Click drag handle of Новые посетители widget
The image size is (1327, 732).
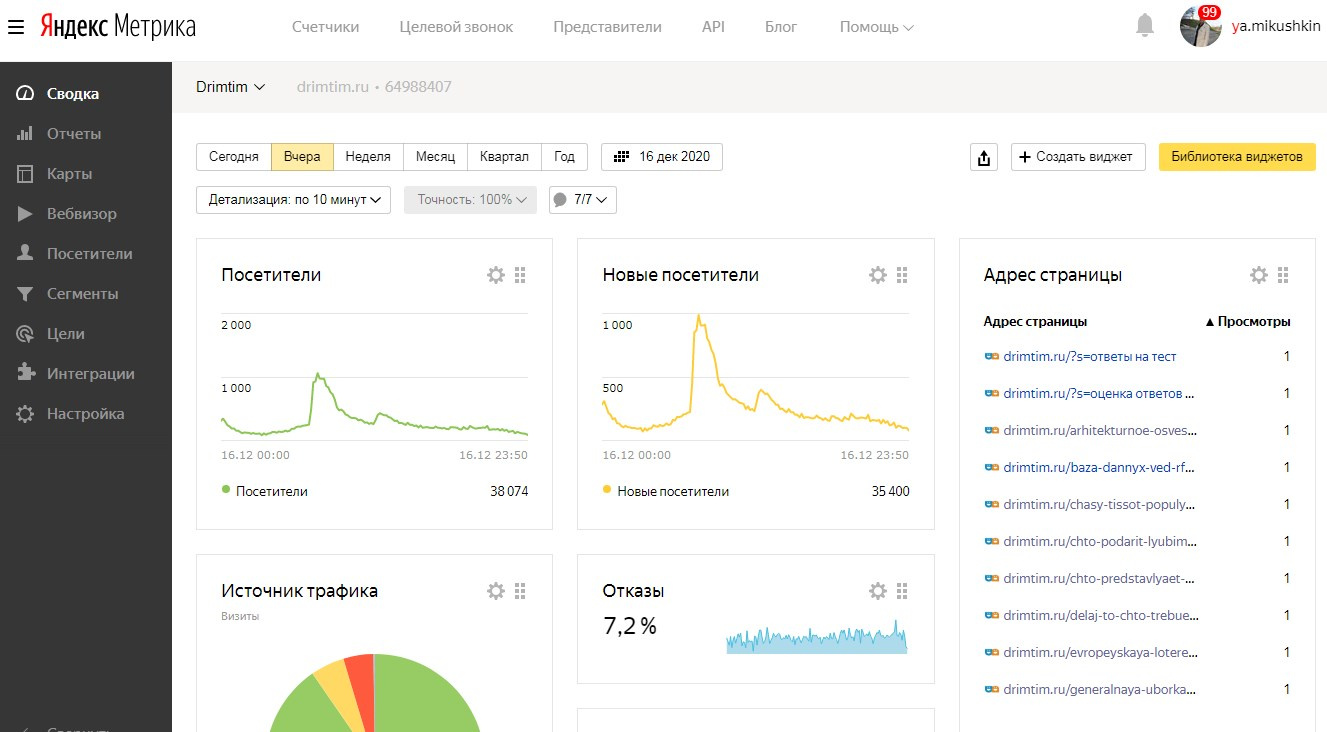click(902, 275)
